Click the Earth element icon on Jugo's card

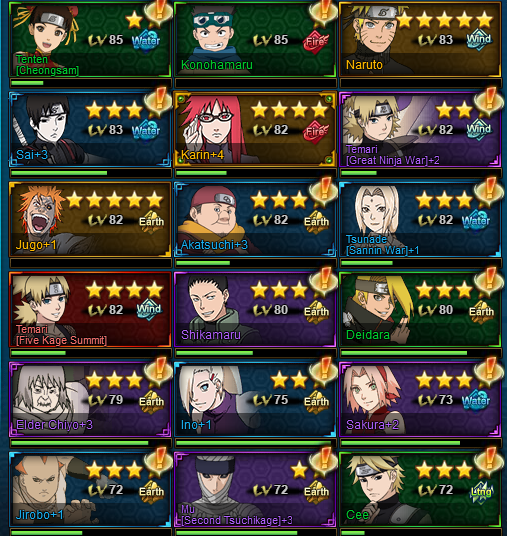(x=151, y=222)
